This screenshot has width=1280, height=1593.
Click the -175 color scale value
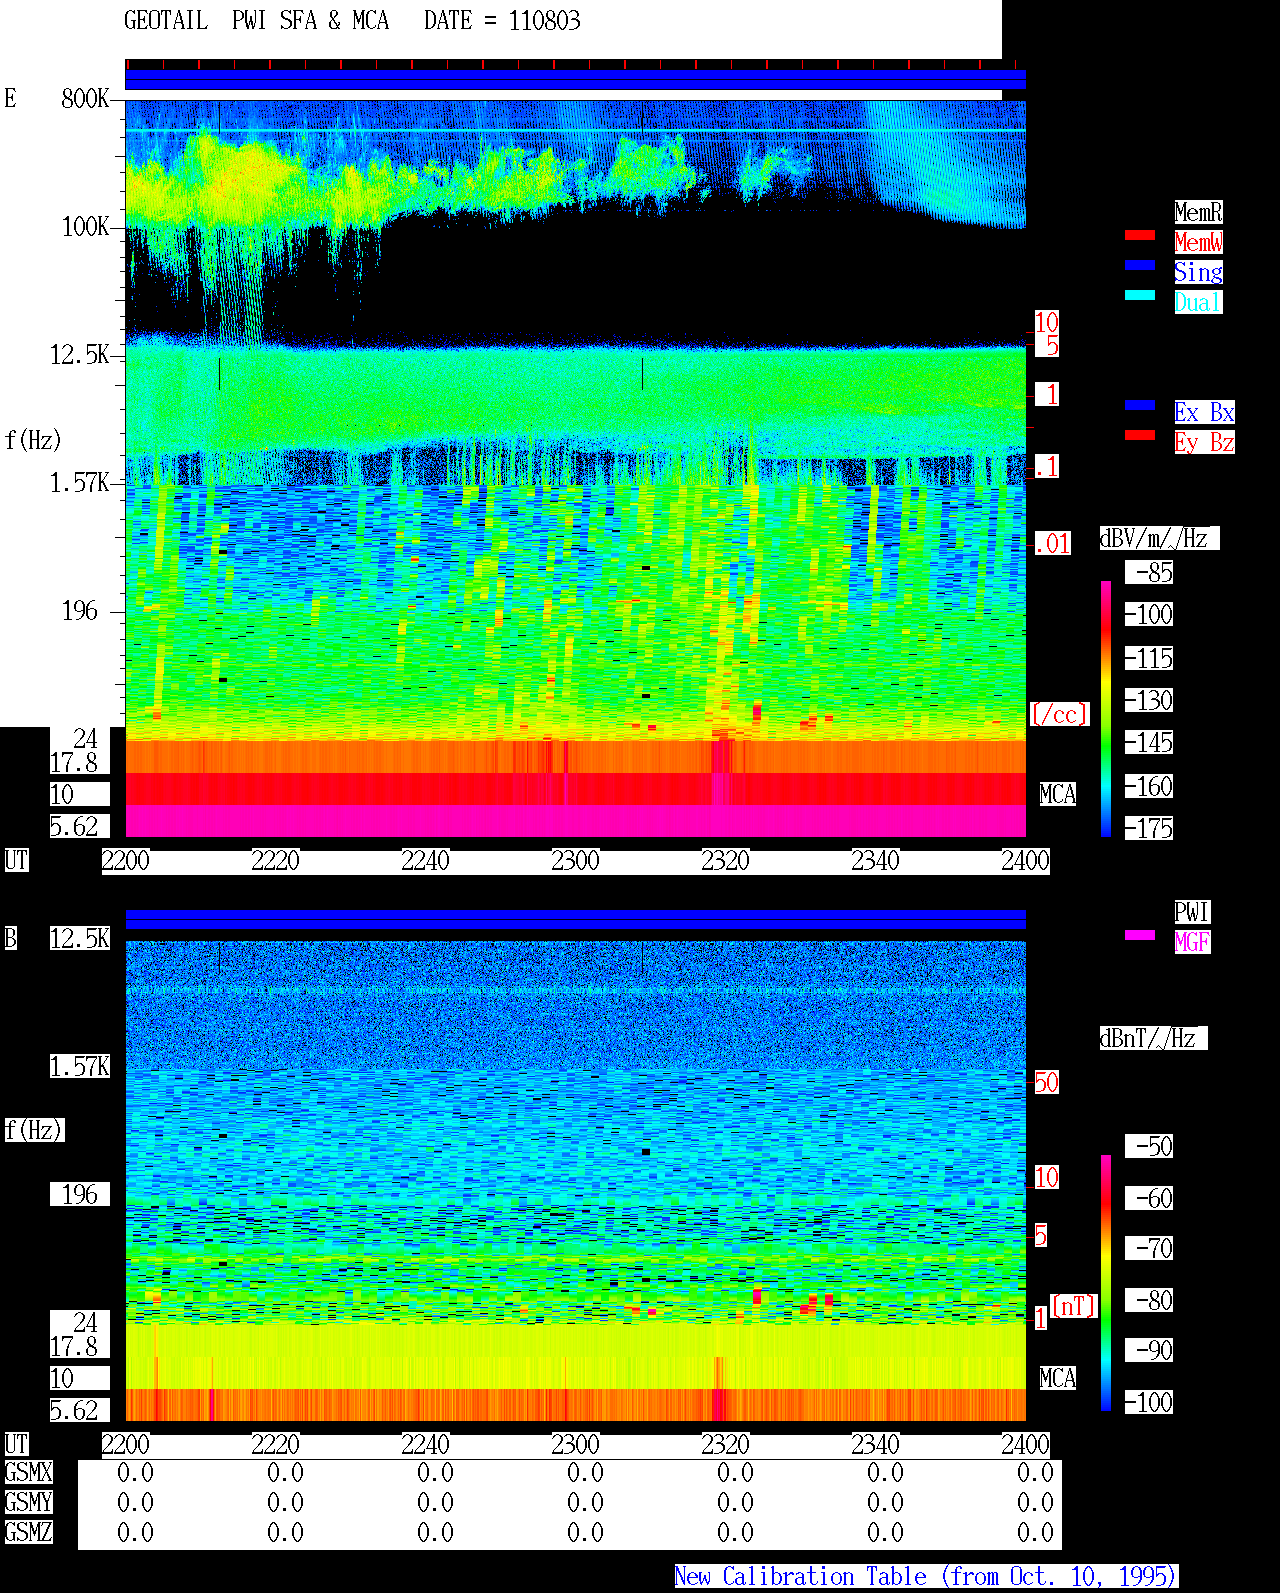click(x=1149, y=828)
